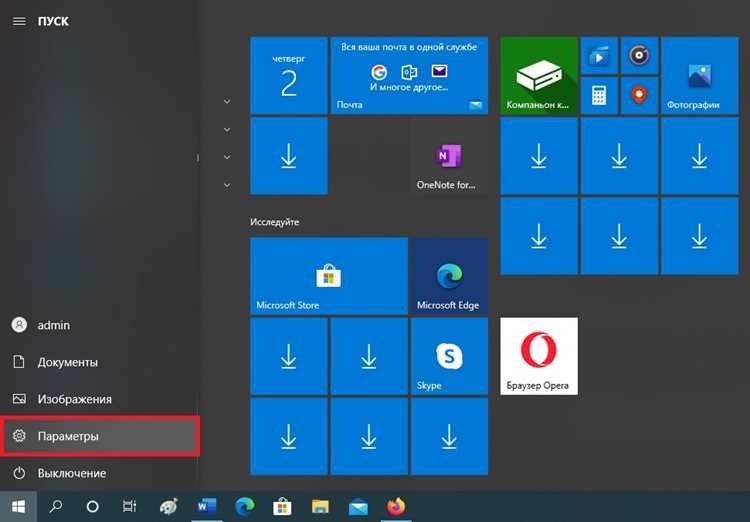Open File Explorer from the taskbar
The height and width of the screenshot is (522, 750).
click(320, 506)
